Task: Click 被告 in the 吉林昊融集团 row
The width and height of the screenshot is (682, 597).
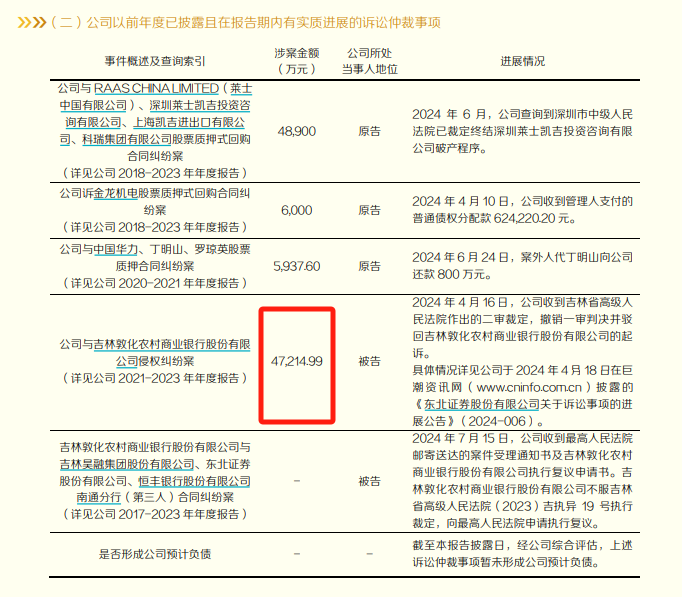Action: [369, 481]
